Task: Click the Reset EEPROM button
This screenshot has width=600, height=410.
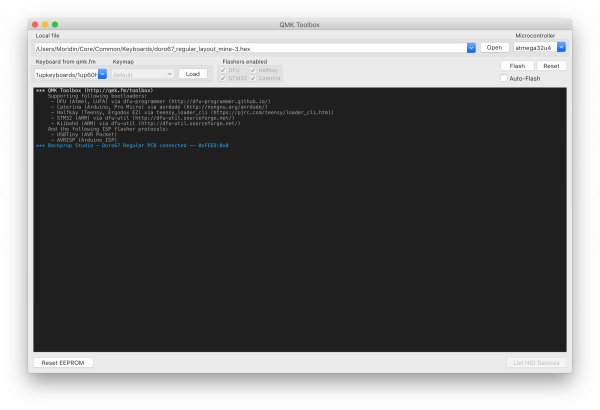Action: (x=63, y=363)
